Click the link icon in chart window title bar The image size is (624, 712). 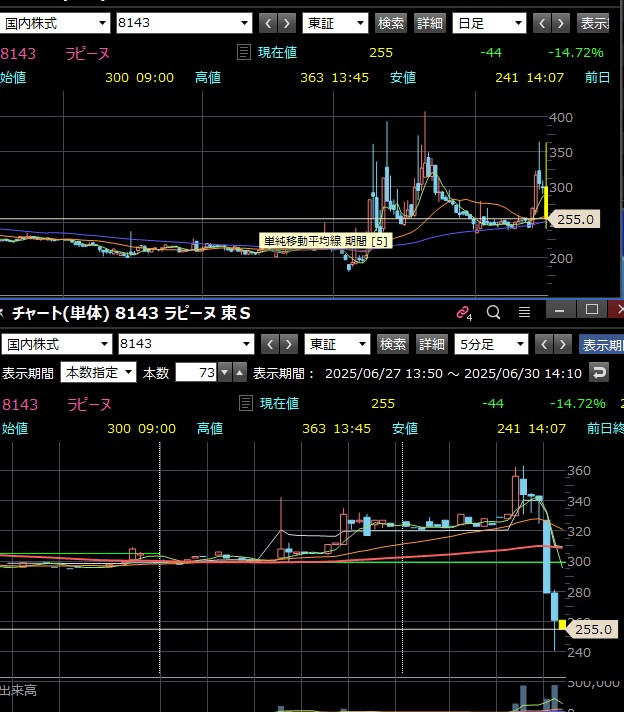coord(464,312)
